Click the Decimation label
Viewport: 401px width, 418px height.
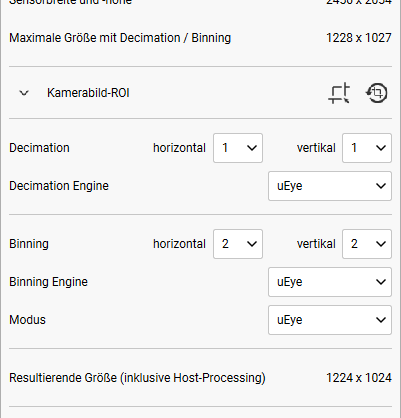(39, 148)
